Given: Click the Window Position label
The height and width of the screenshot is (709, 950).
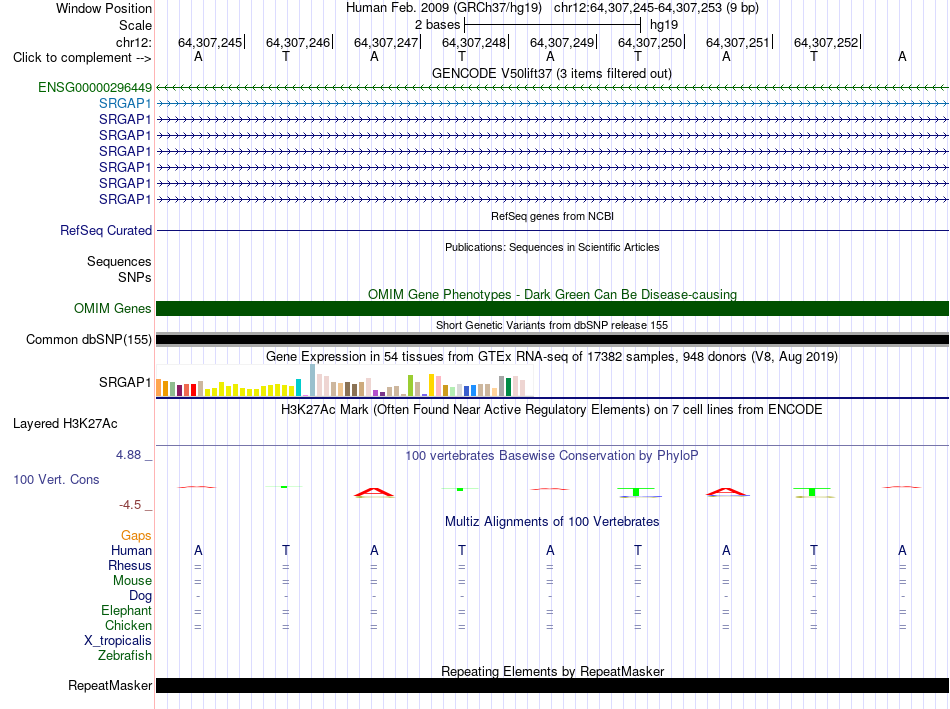Looking at the screenshot, I should [x=104, y=8].
